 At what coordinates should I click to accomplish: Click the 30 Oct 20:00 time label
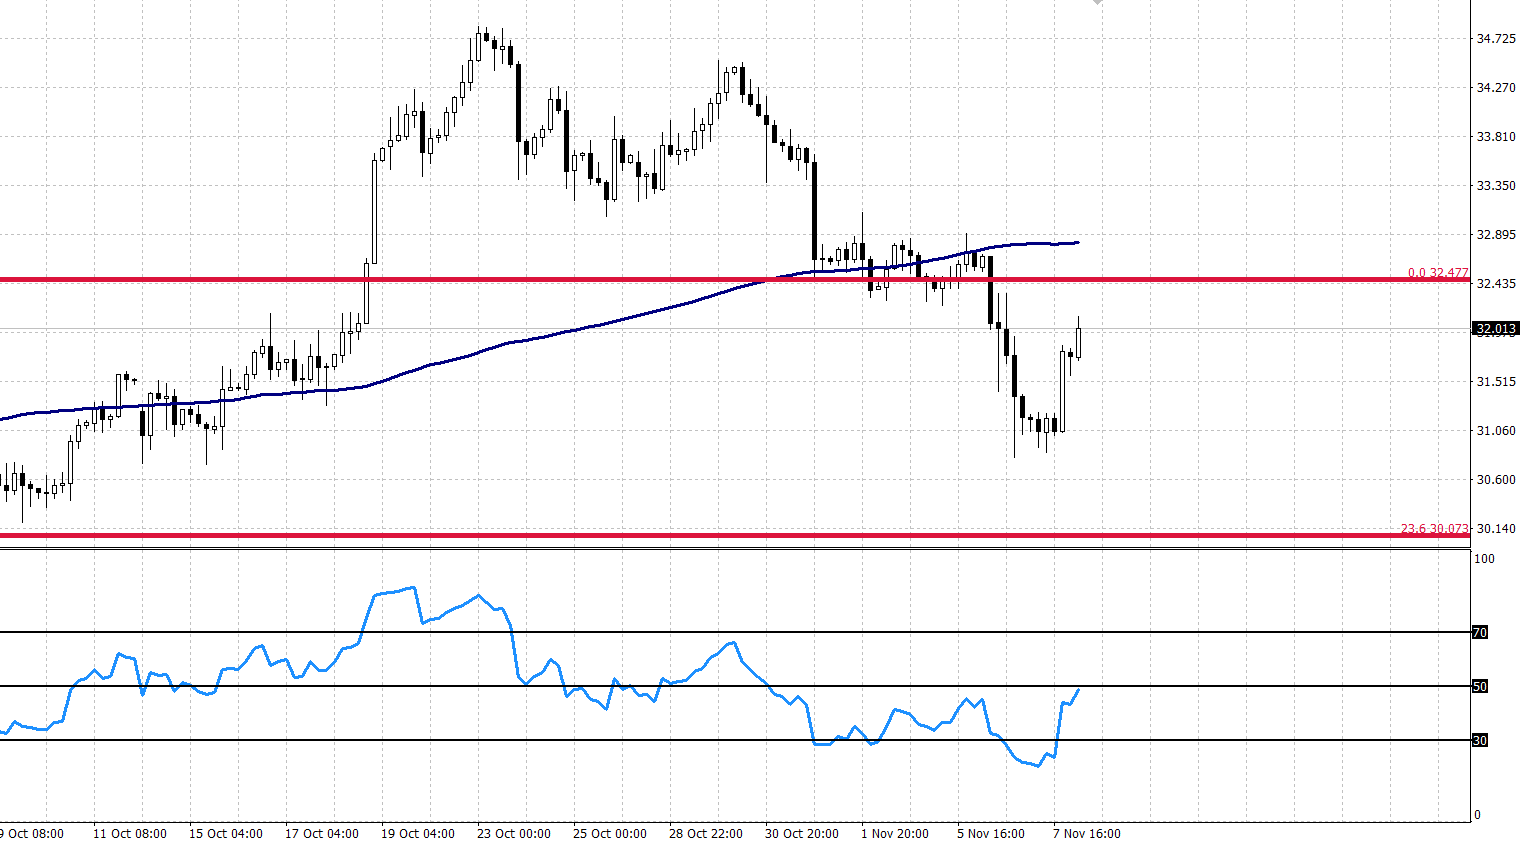click(x=802, y=834)
